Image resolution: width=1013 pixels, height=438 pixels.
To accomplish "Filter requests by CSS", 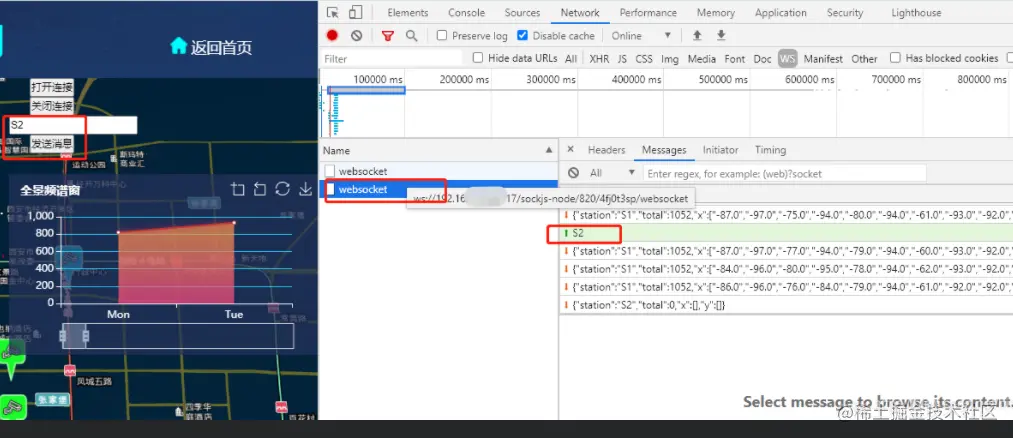I will pos(643,59).
